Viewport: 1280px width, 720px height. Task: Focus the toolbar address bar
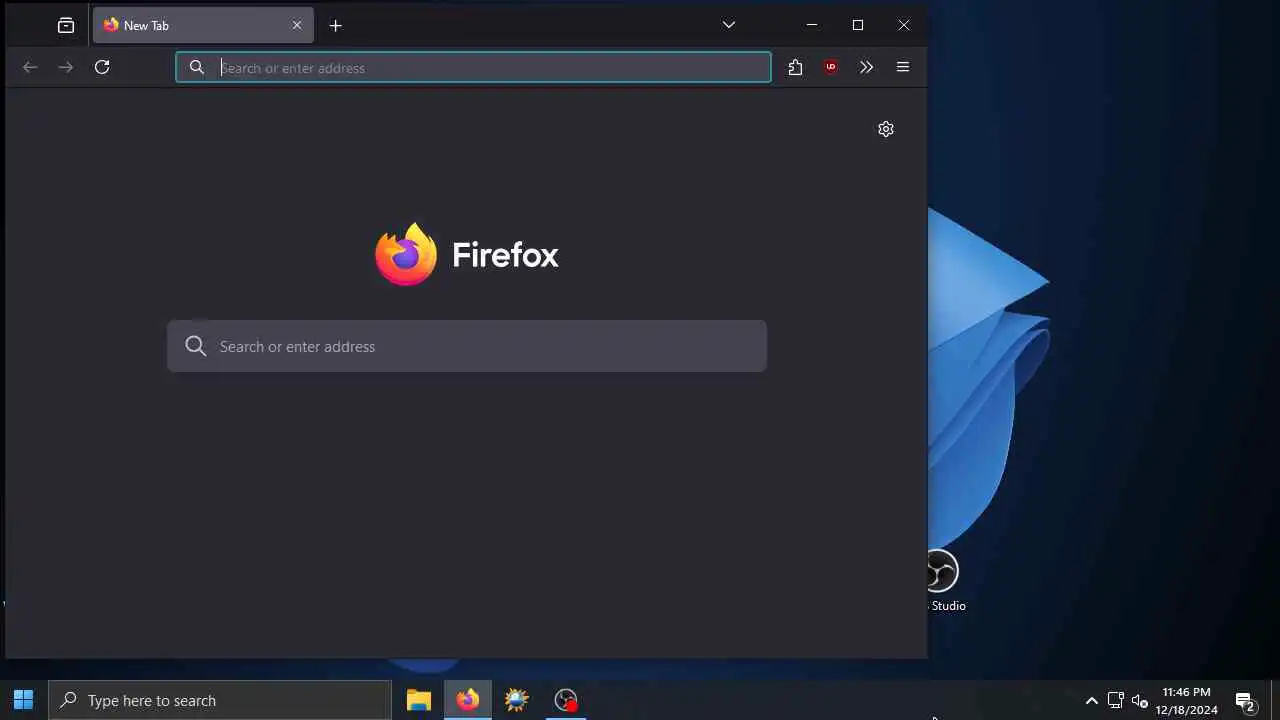473,67
